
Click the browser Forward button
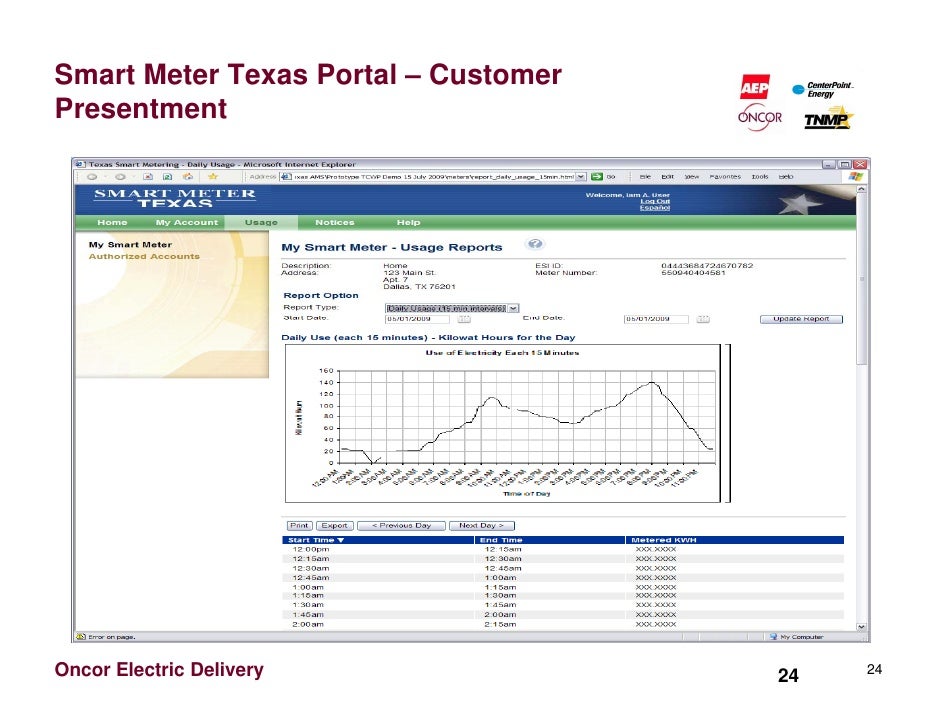click(120, 177)
